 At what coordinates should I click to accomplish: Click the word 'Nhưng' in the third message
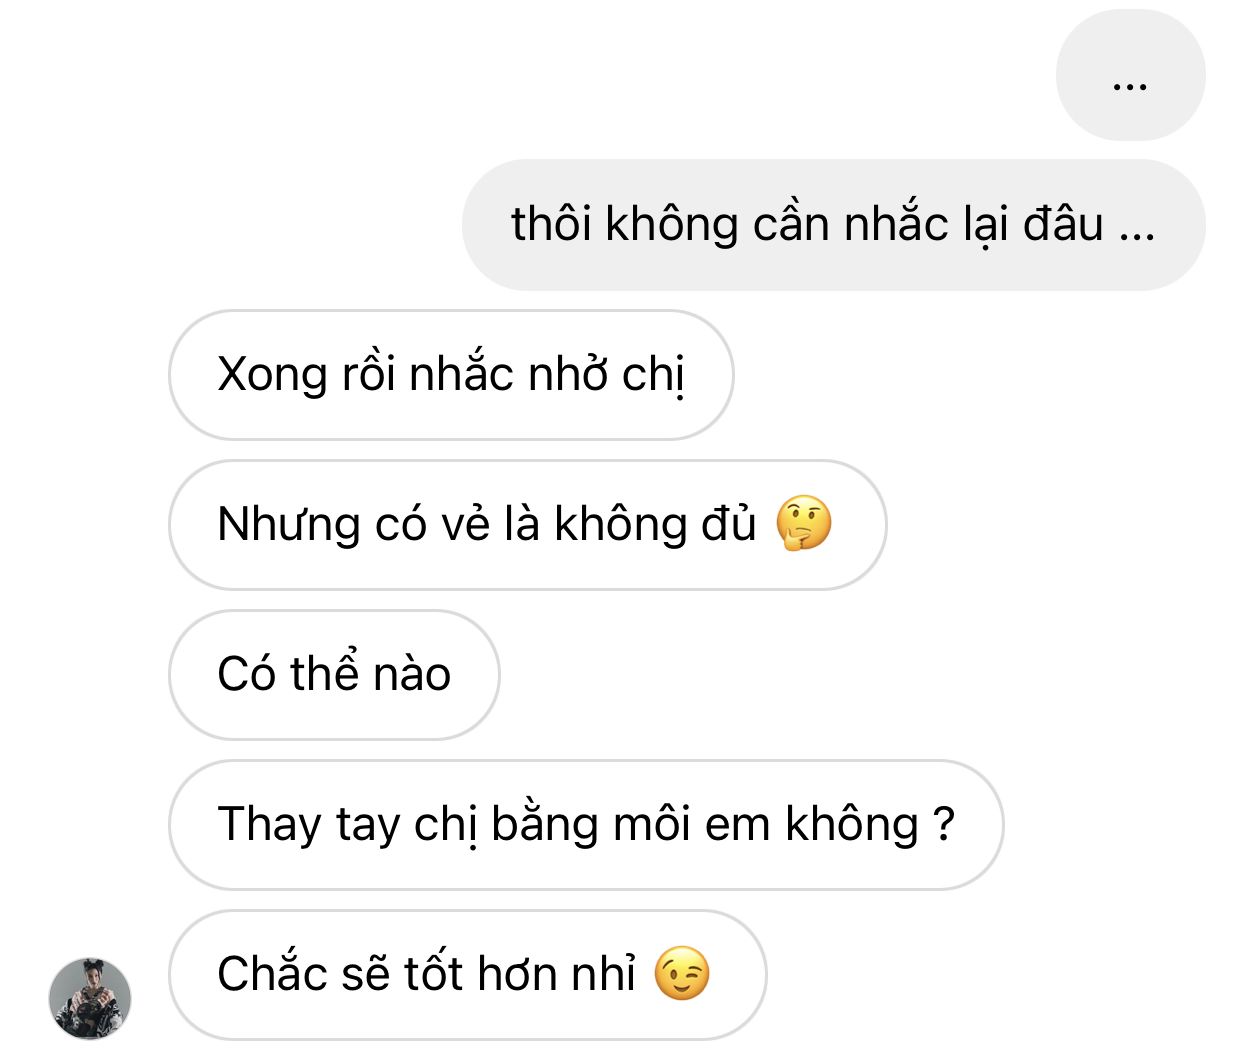pyautogui.click(x=289, y=526)
